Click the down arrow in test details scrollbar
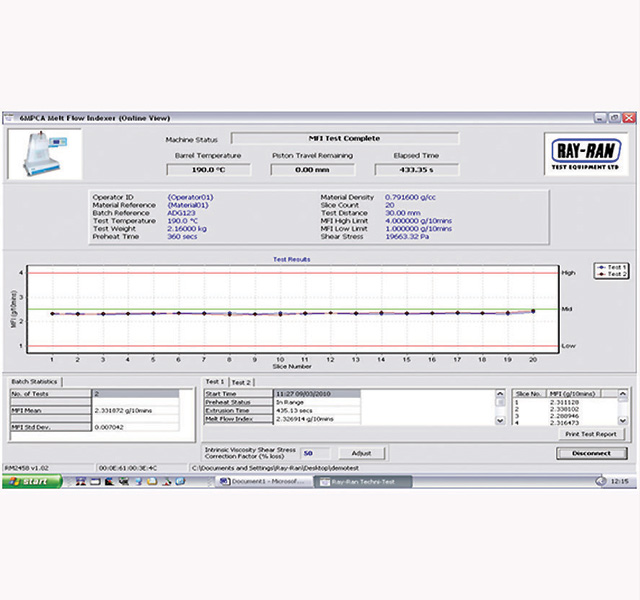 click(500, 420)
